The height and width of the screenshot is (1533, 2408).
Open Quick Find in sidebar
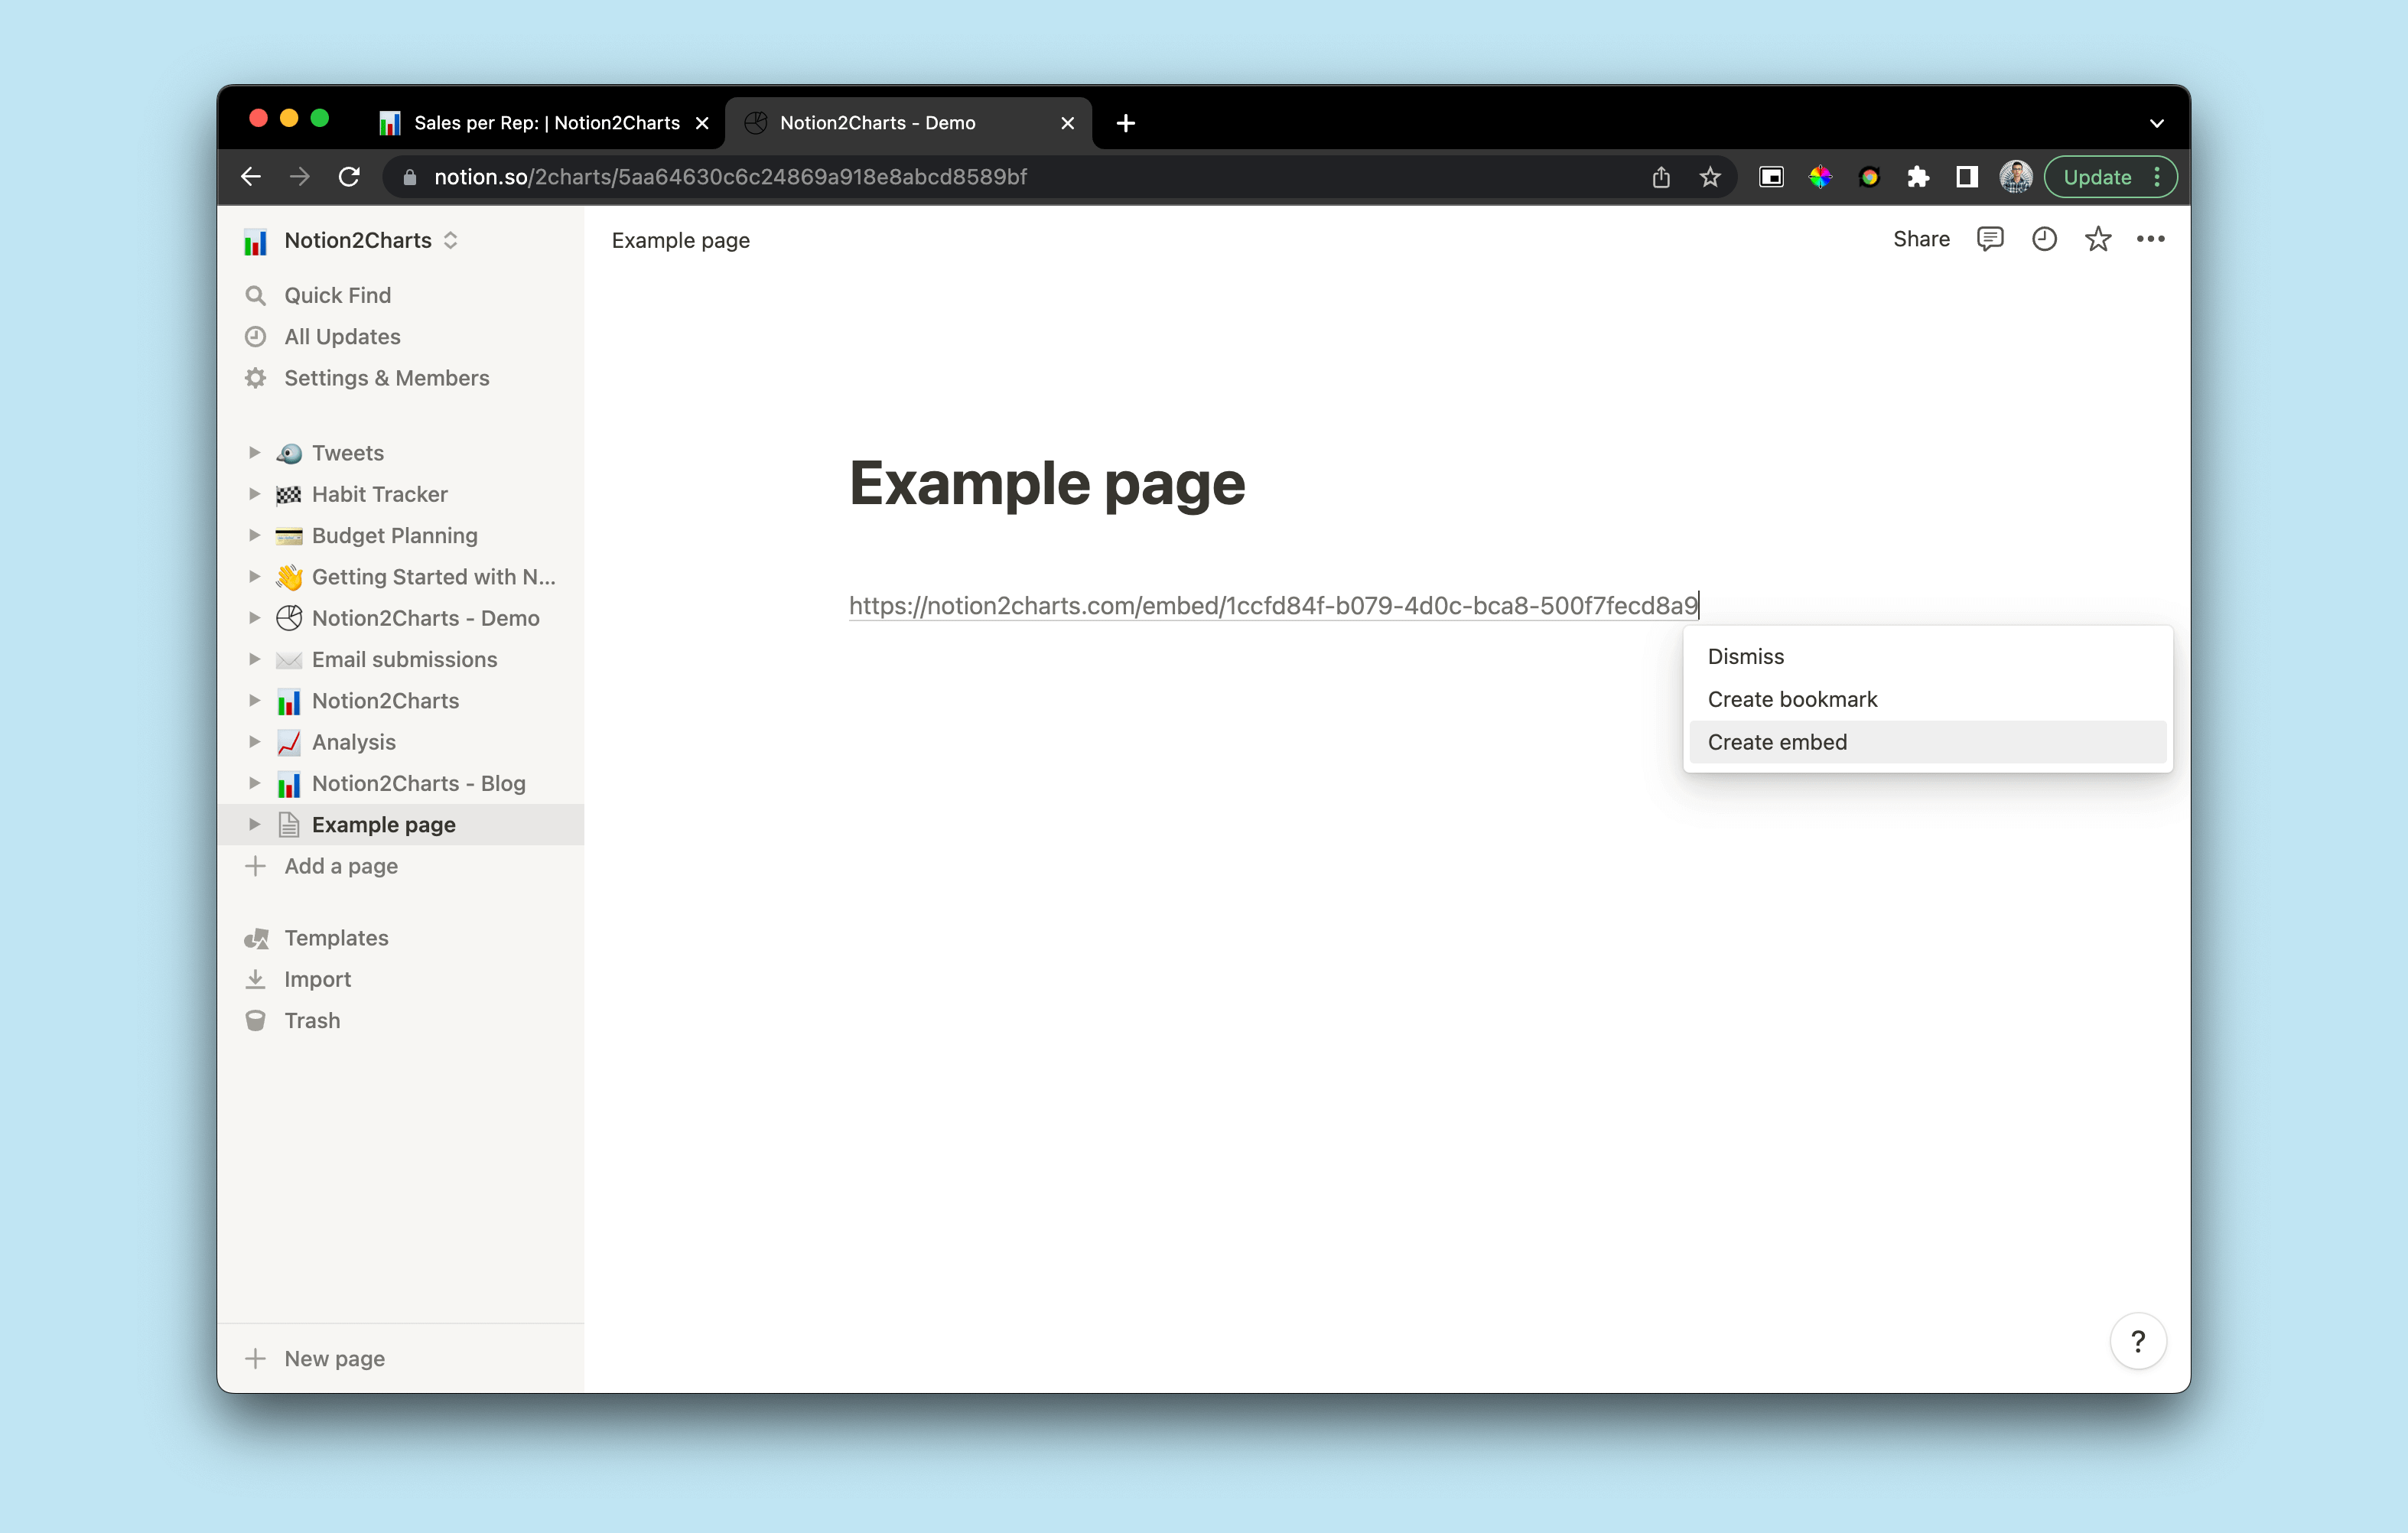[x=337, y=293]
